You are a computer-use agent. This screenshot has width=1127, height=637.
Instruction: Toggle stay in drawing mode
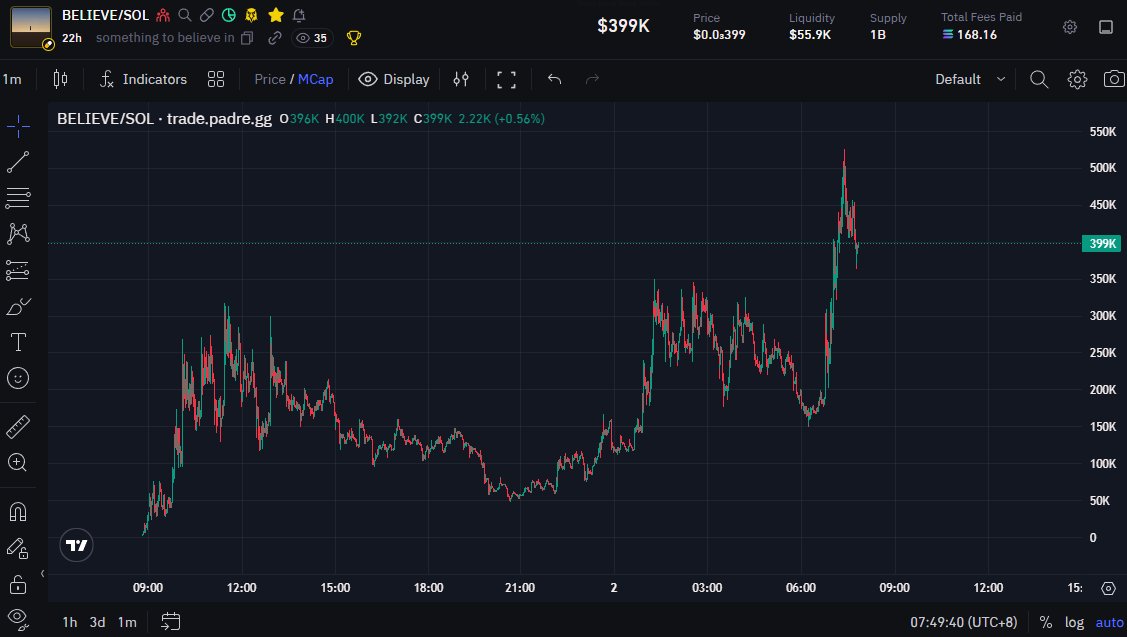pyautogui.click(x=18, y=549)
